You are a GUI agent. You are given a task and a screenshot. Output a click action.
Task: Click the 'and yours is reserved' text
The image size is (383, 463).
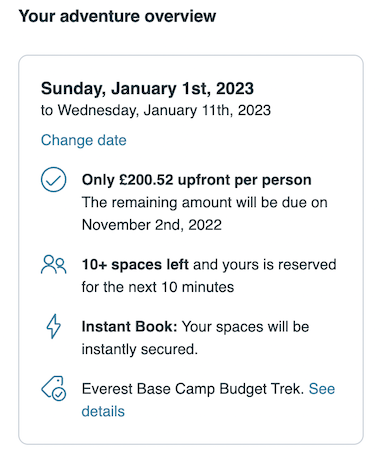point(265,265)
